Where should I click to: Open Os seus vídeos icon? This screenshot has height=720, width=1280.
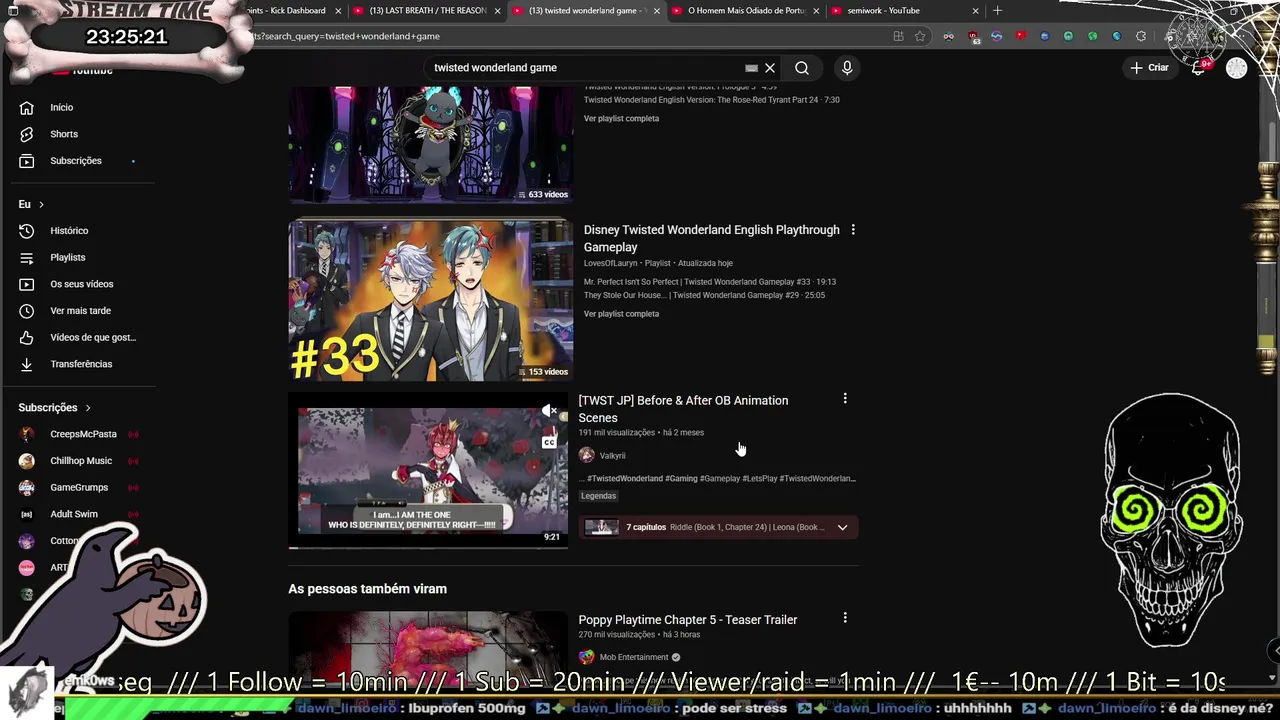coord(27,284)
